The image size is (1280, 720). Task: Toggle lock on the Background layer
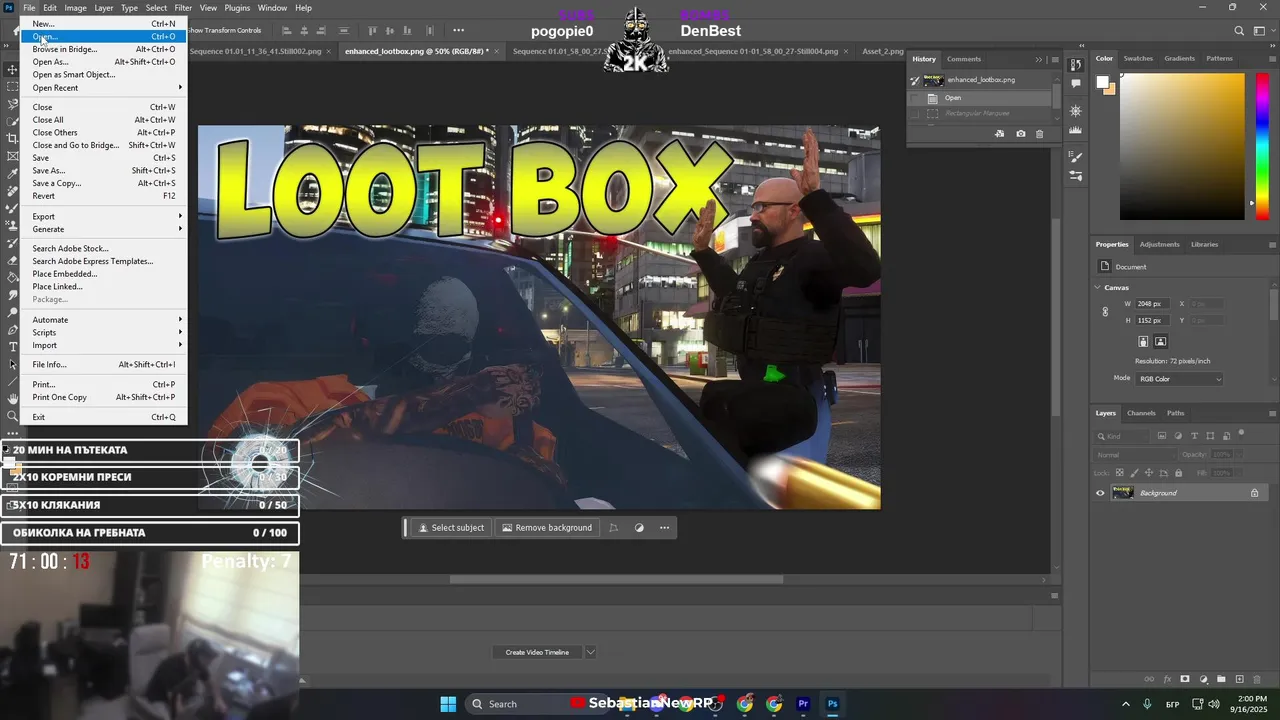tap(1254, 493)
